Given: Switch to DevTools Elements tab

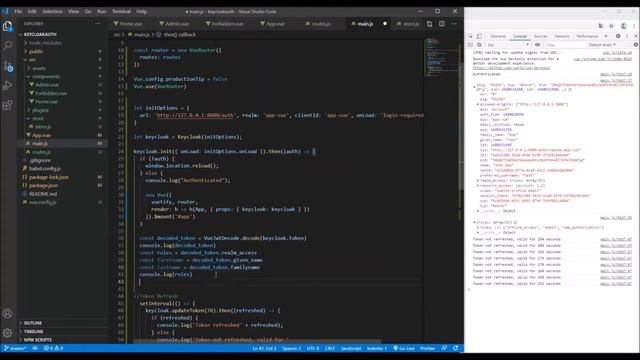Looking at the screenshot, I should (498, 36).
